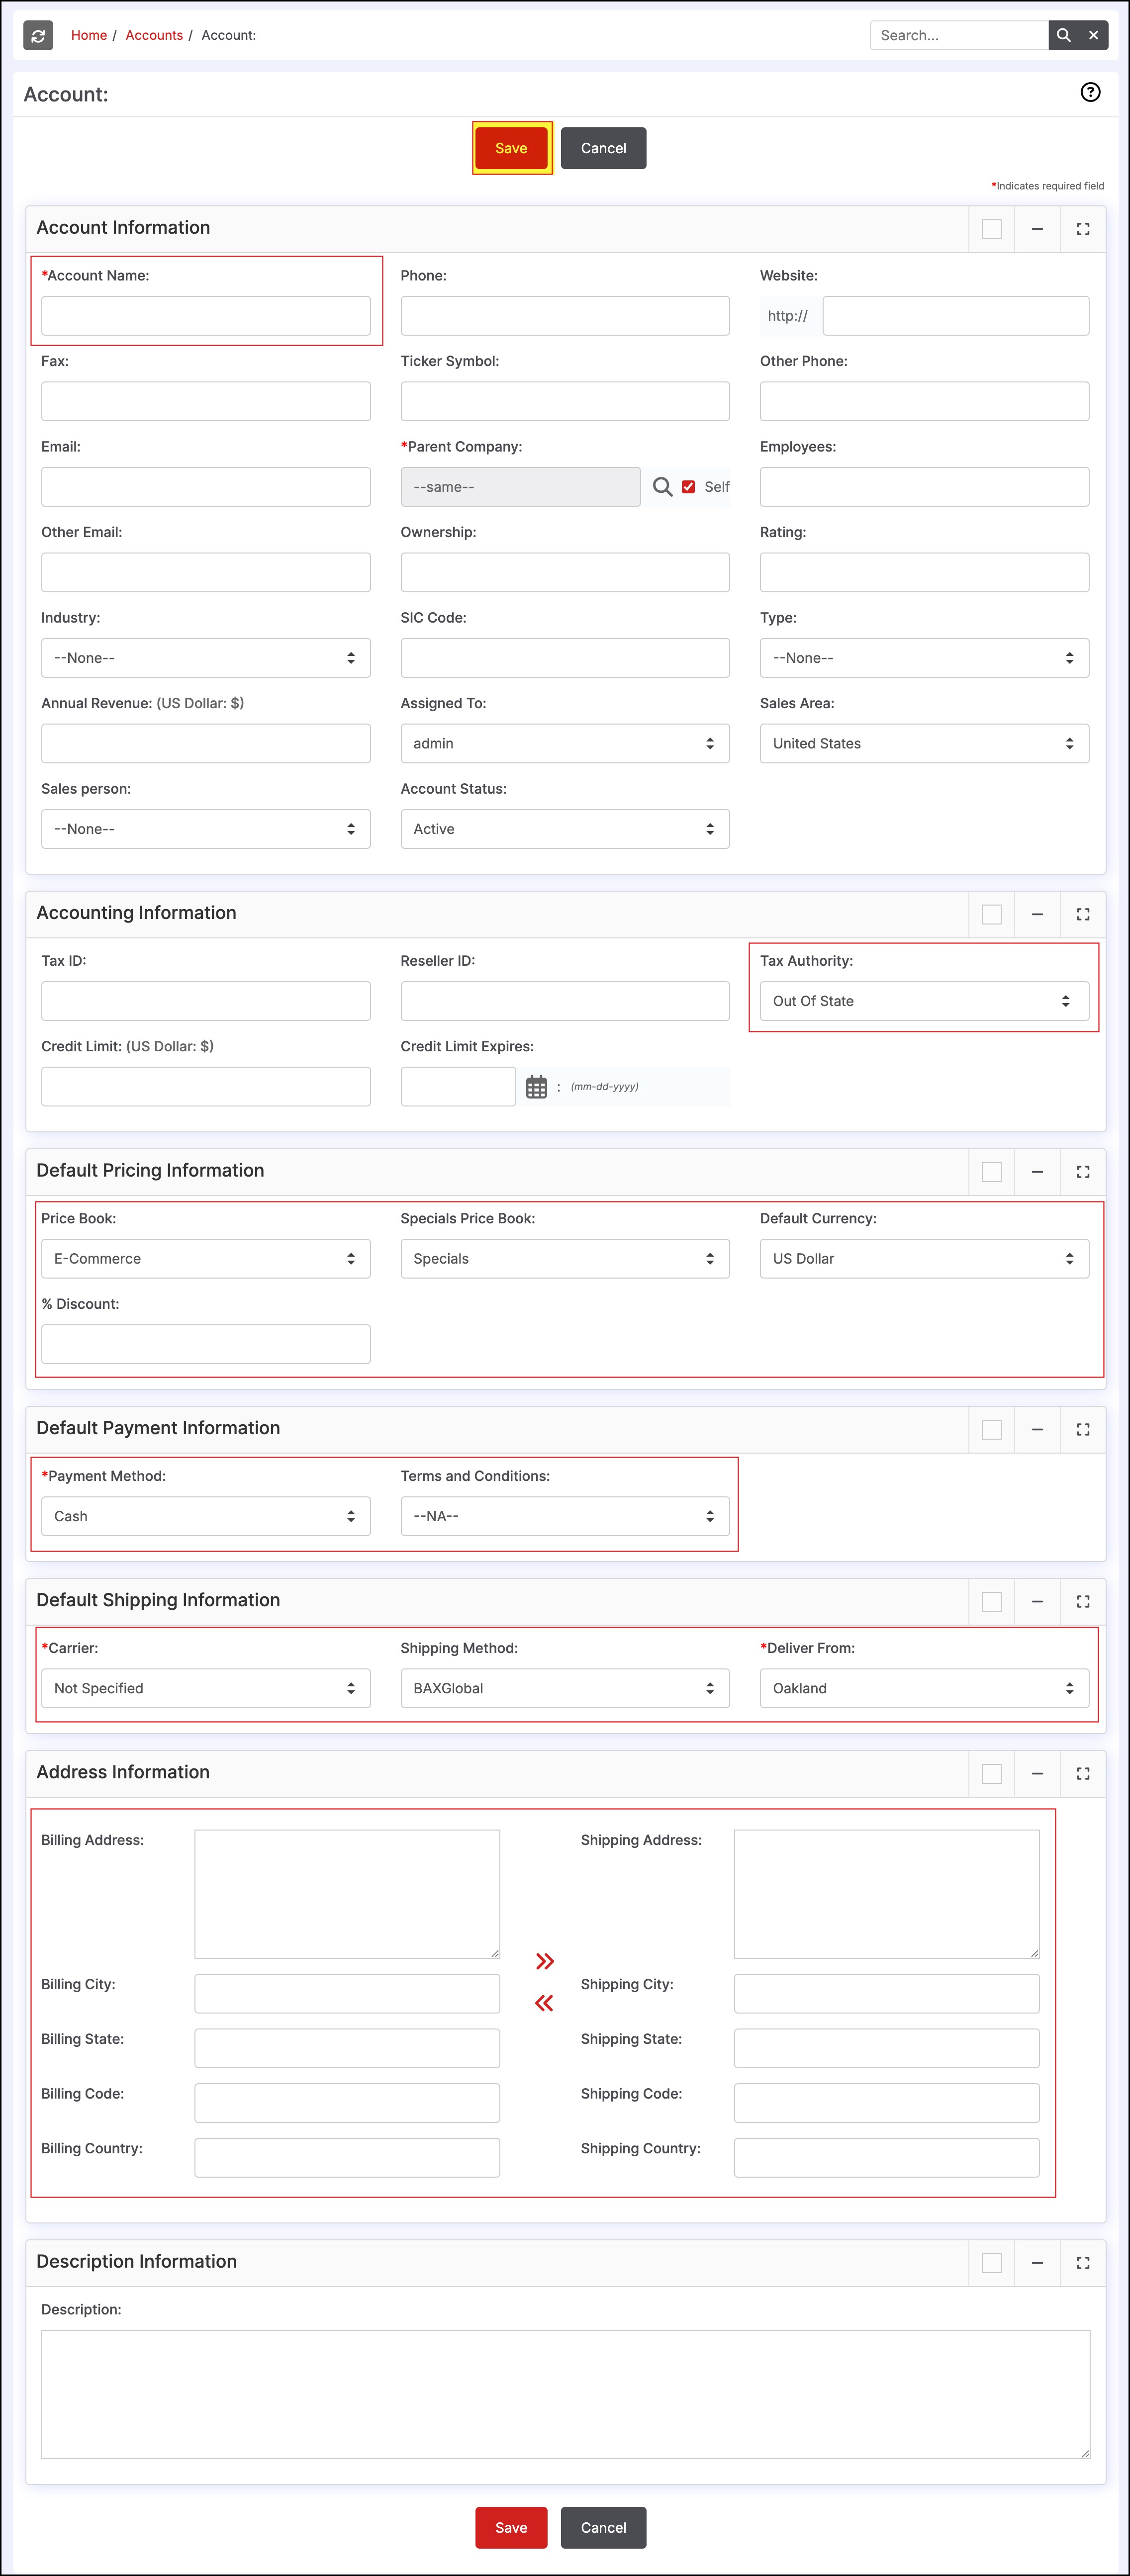The height and width of the screenshot is (2576, 1130).
Task: Collapse the Default Shipping Information panel
Action: point(1037,1602)
